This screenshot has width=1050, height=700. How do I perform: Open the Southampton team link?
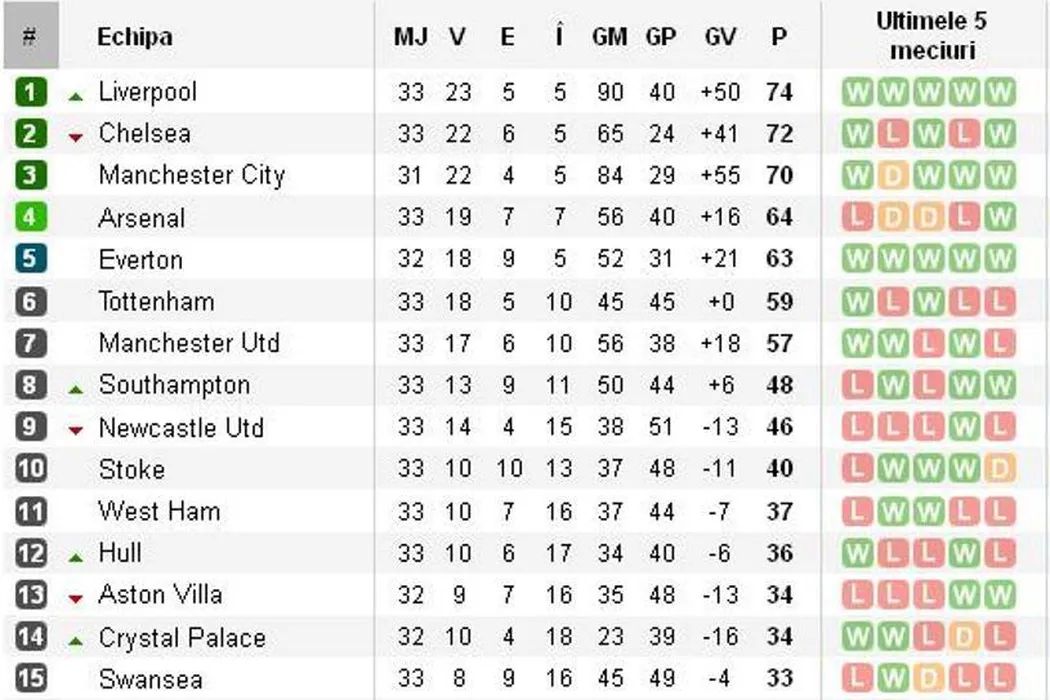[x=174, y=385]
